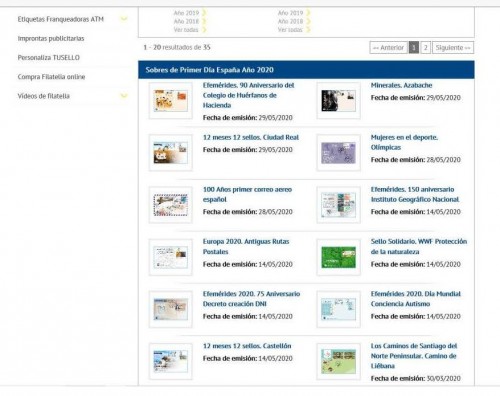Expand Videos de filatelia chevron
The image size is (500, 396).
click(124, 96)
